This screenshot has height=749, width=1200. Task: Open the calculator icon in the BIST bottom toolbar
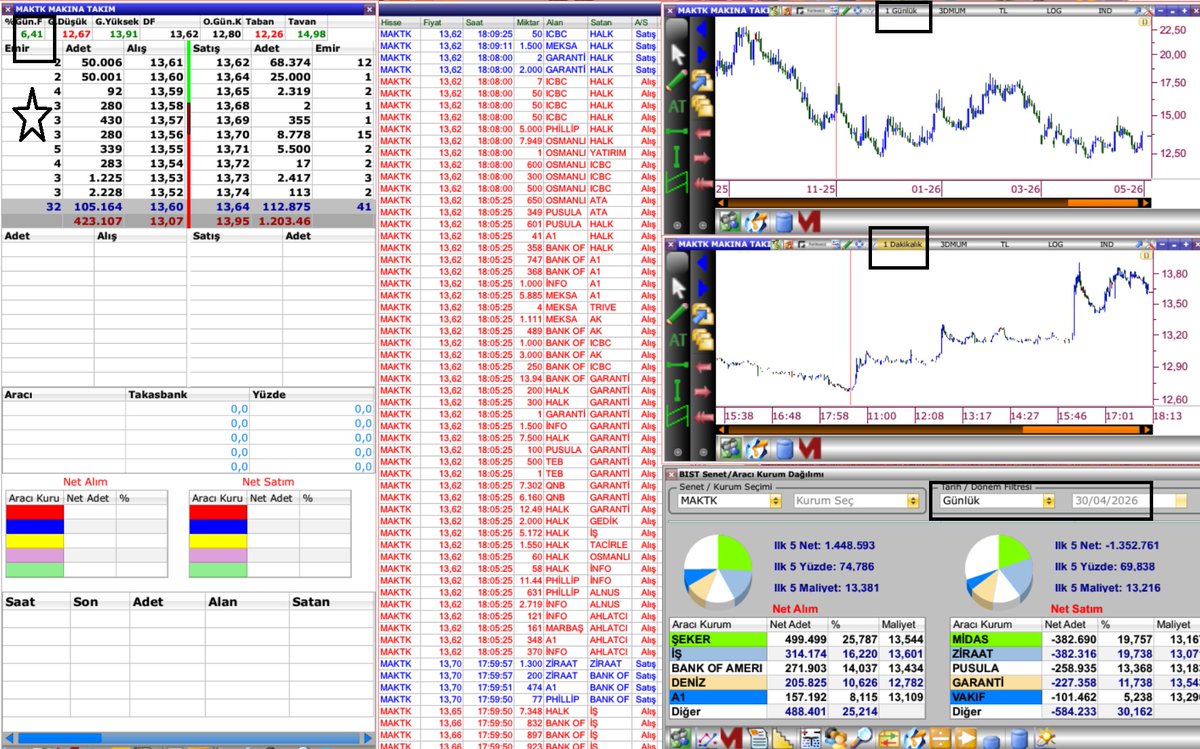coord(811,738)
